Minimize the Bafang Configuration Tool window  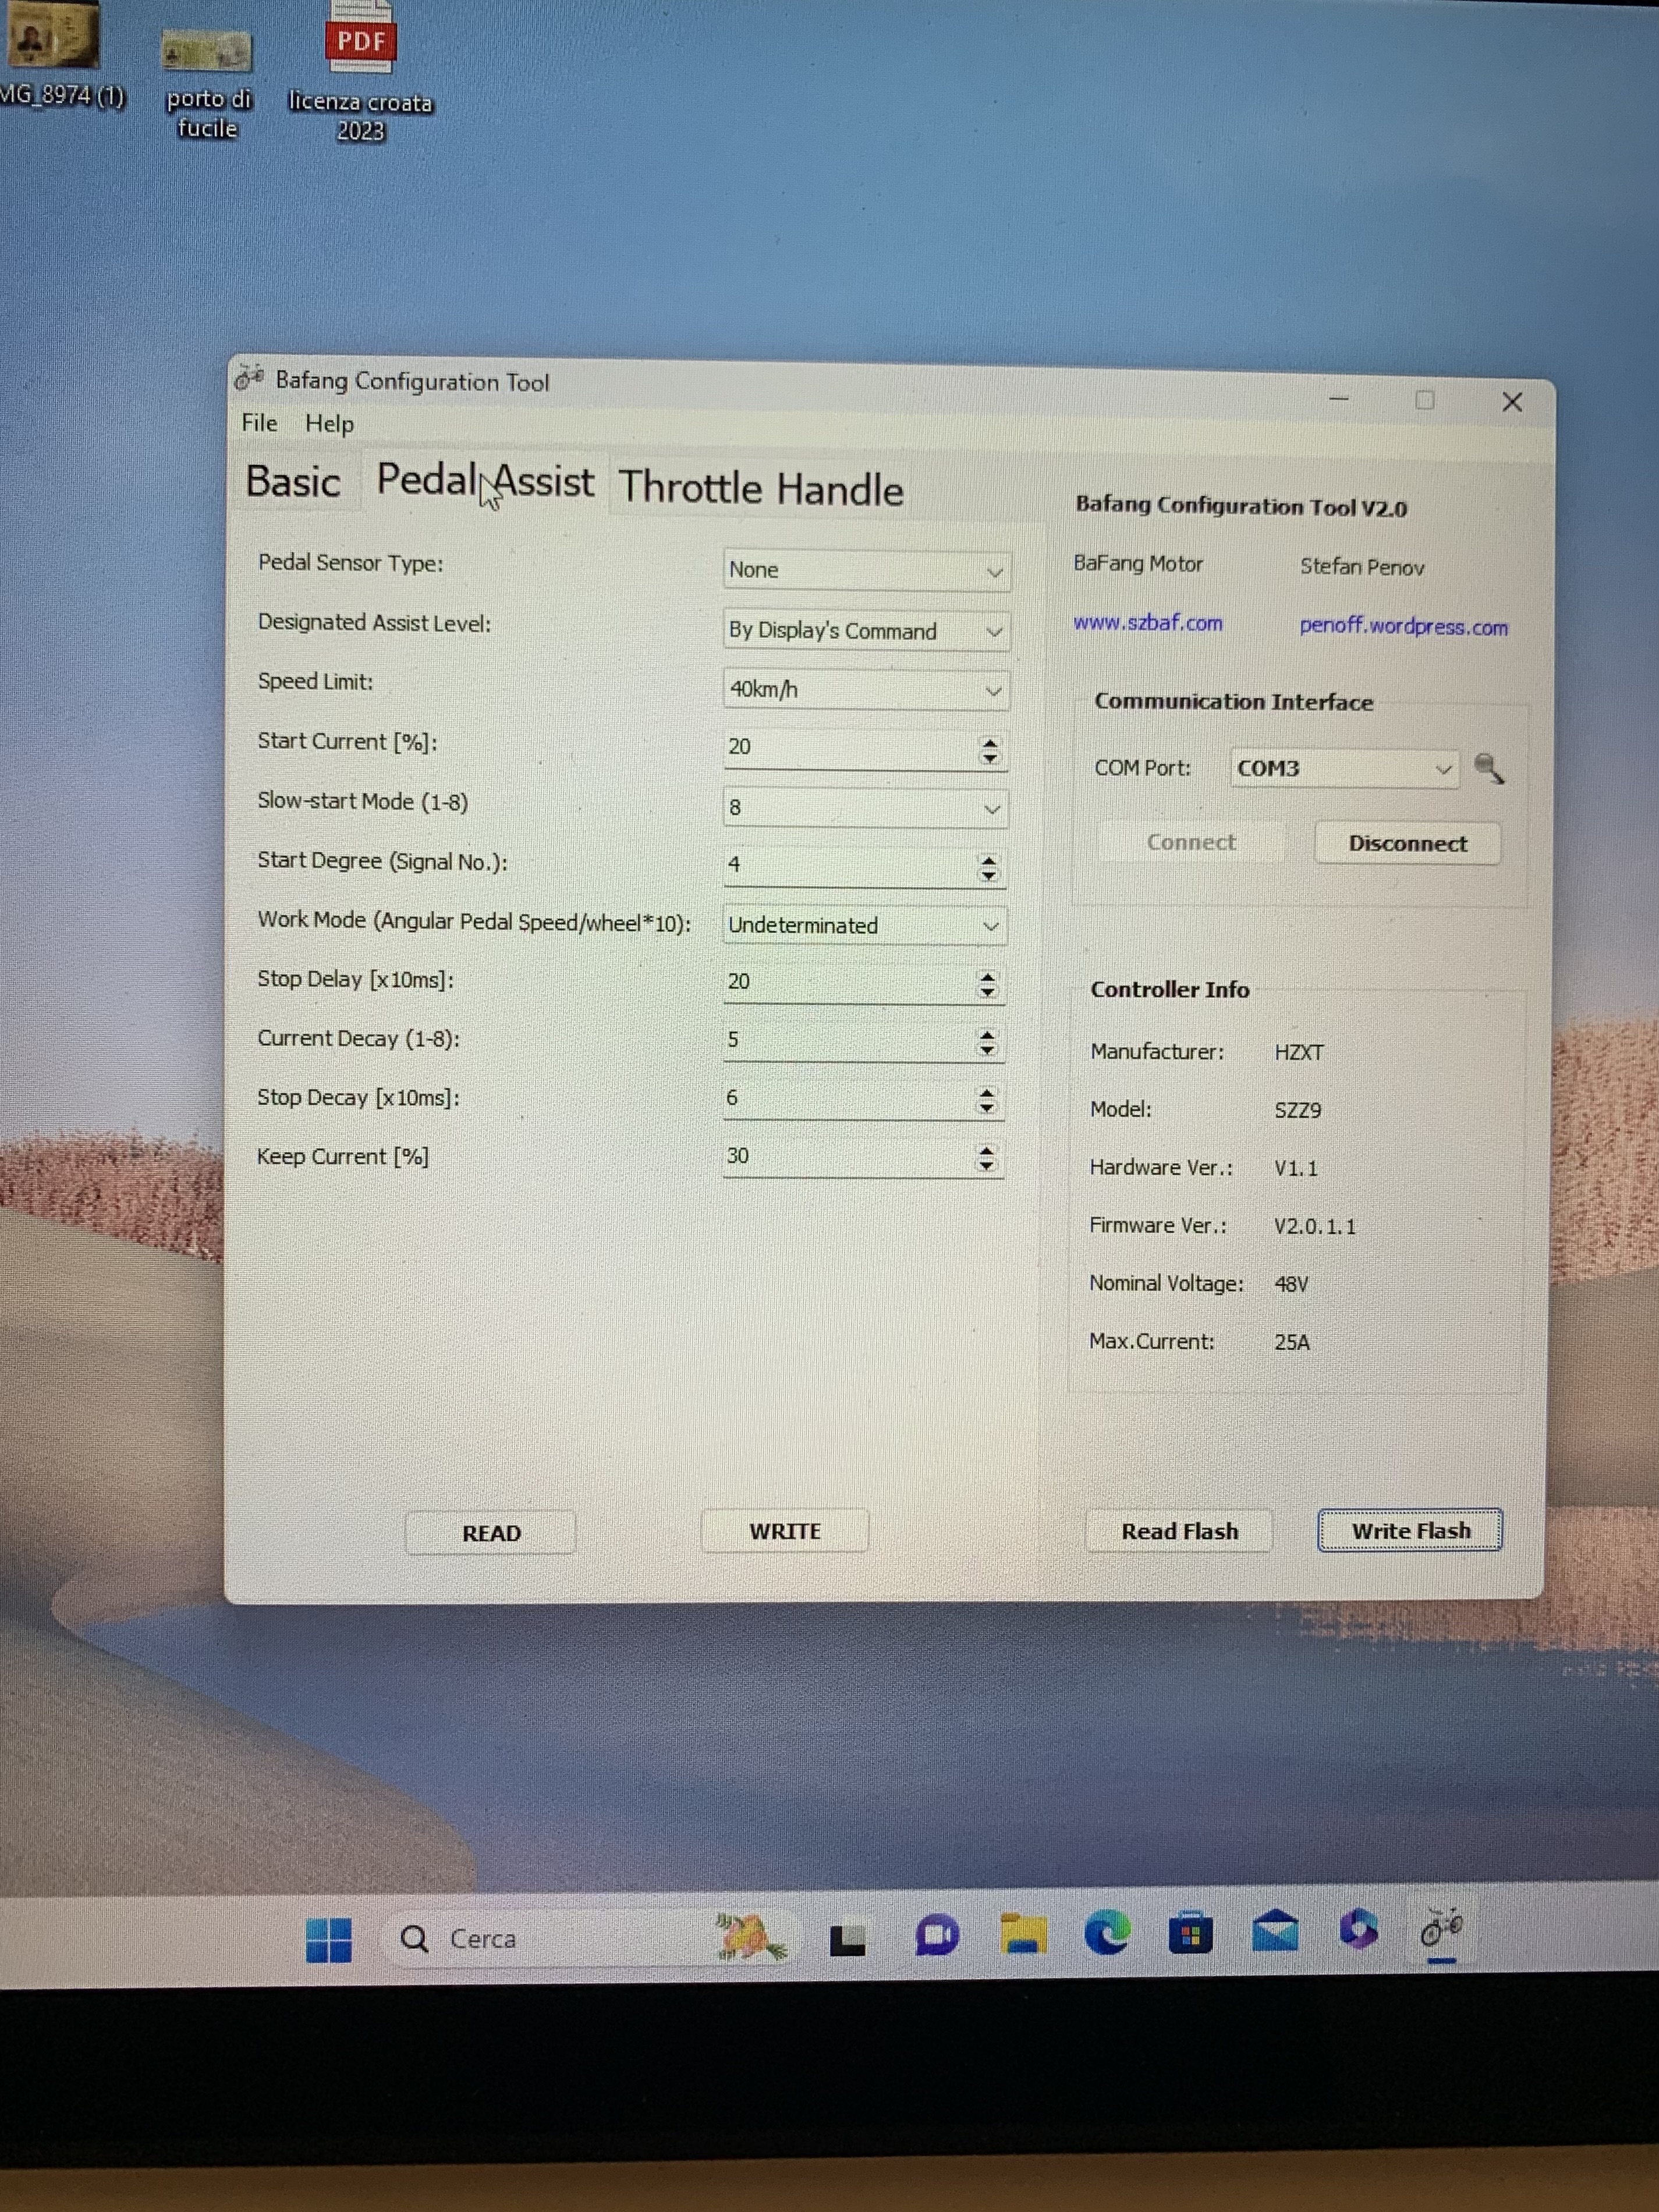1340,399
